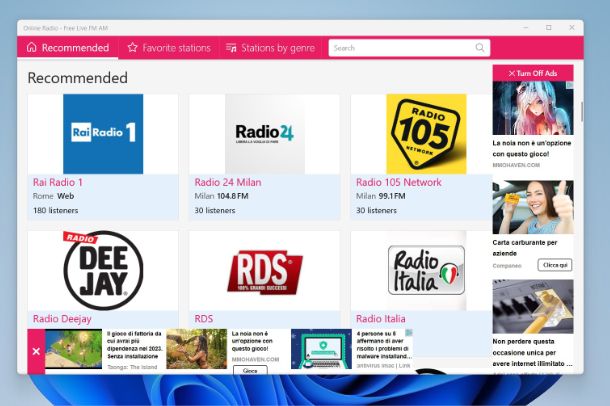This screenshot has height=406, width=610.
Task: Close the bottom ad banner with X
Action: click(36, 352)
